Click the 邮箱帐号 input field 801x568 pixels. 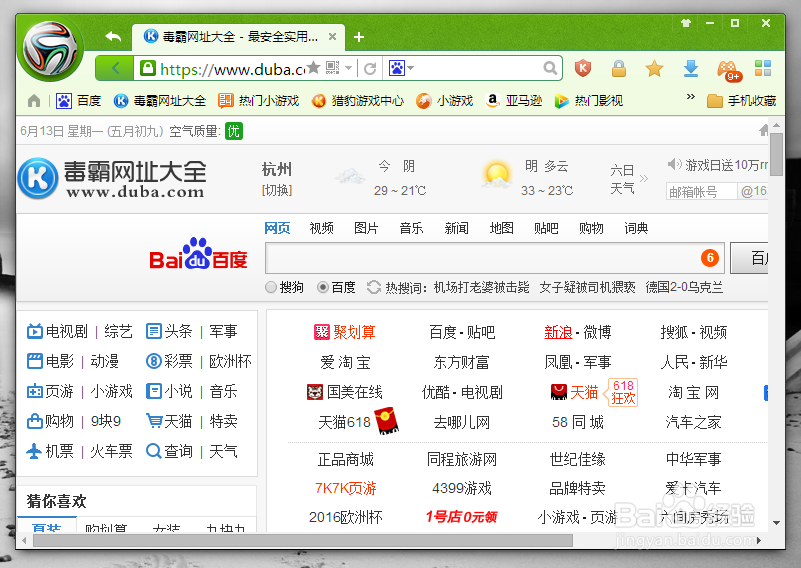click(701, 192)
